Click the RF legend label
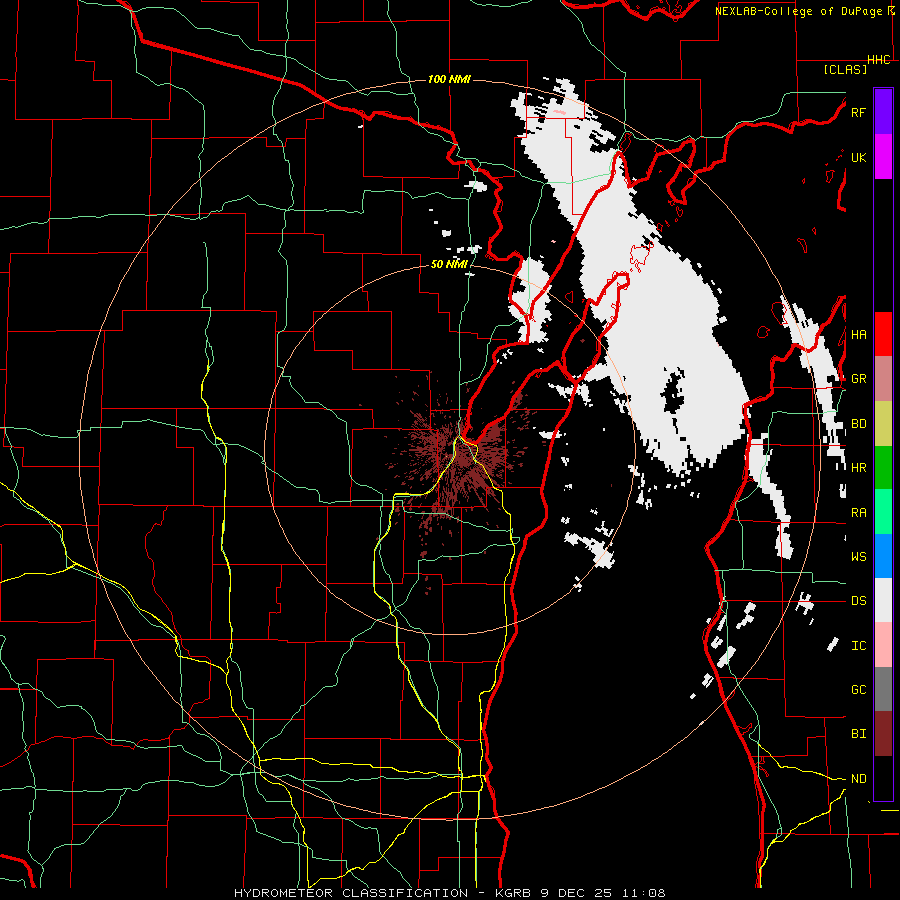The image size is (900, 900). coord(858,112)
